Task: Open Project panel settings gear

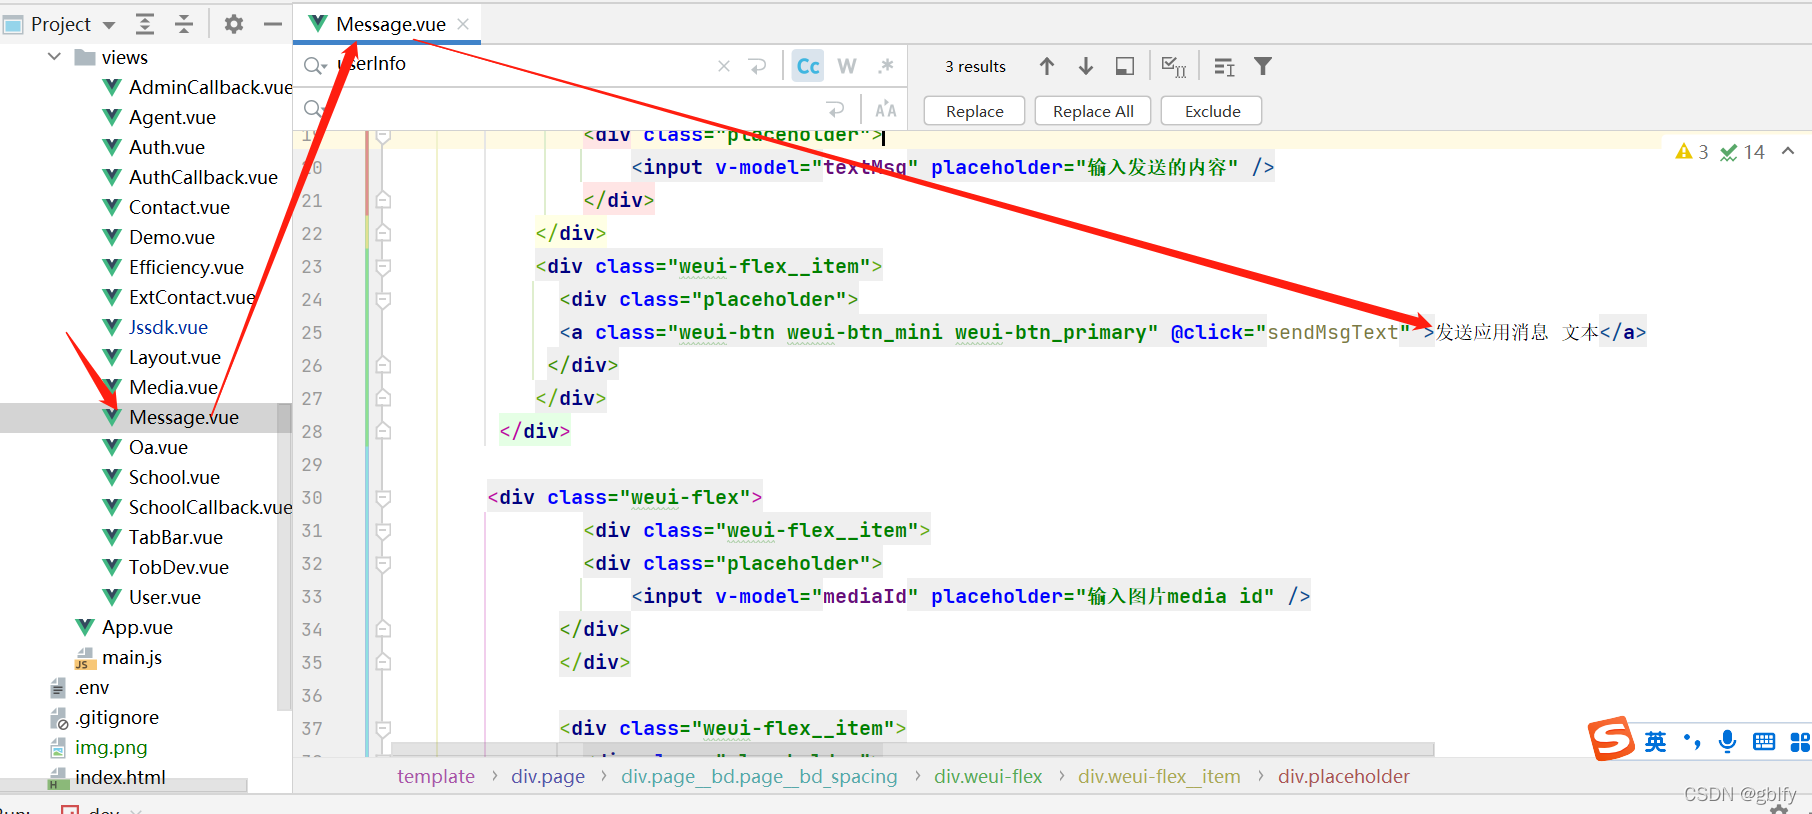Action: [x=234, y=24]
